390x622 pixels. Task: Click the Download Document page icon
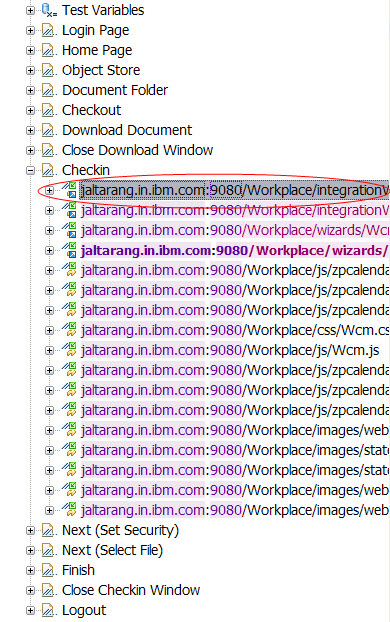(49, 130)
